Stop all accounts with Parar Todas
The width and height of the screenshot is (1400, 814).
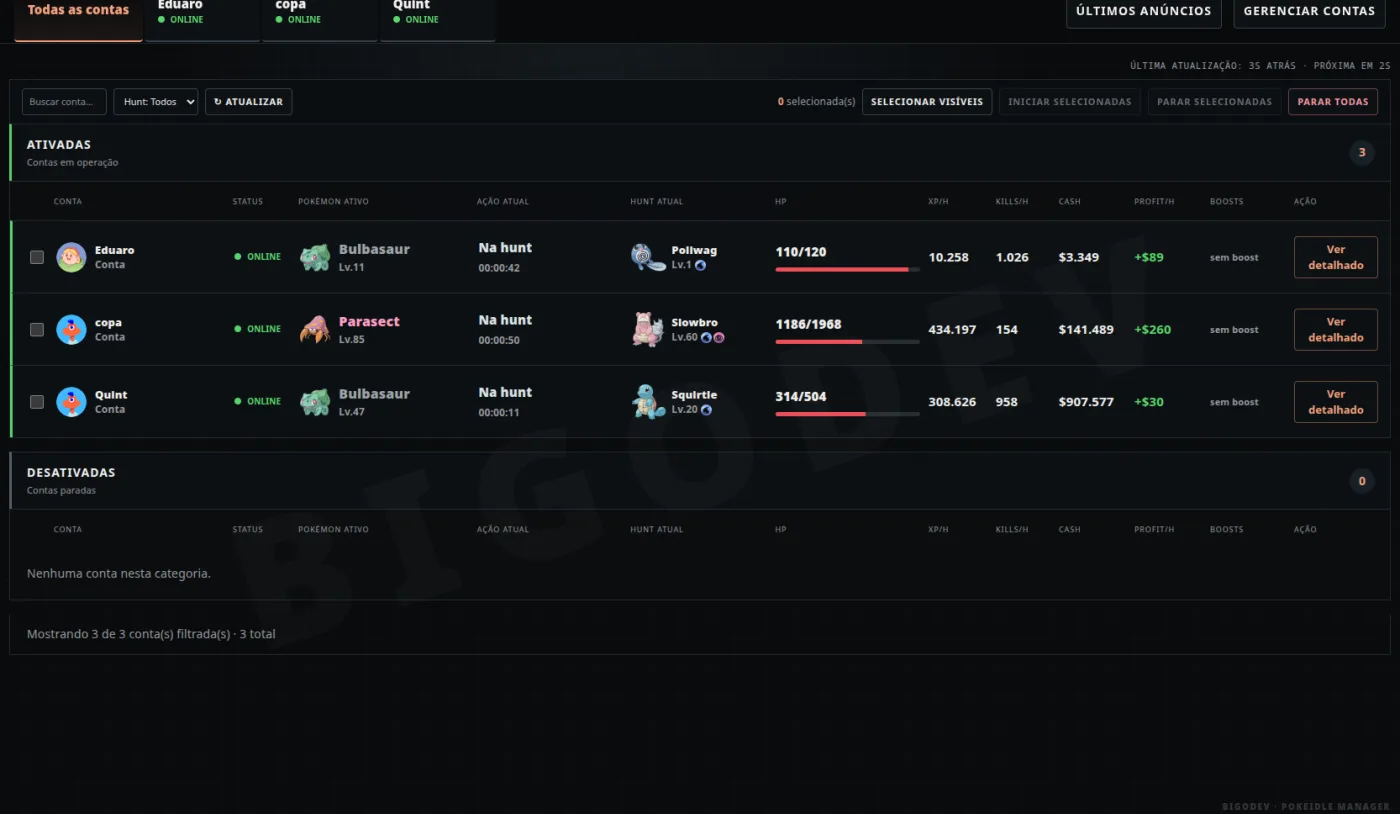[1333, 101]
